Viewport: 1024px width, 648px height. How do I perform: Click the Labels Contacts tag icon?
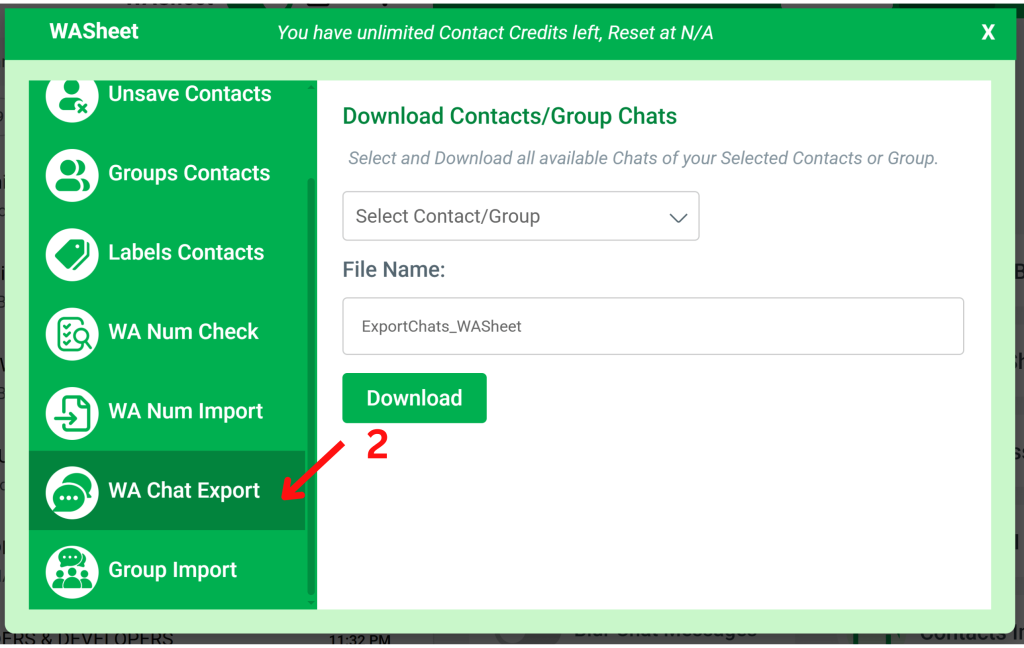[72, 255]
